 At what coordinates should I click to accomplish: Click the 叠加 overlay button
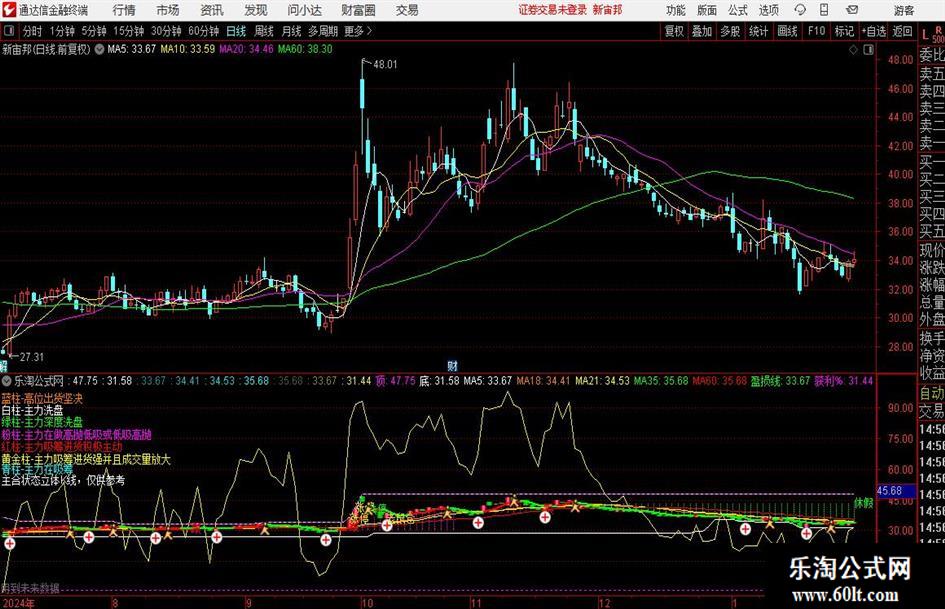(702, 31)
